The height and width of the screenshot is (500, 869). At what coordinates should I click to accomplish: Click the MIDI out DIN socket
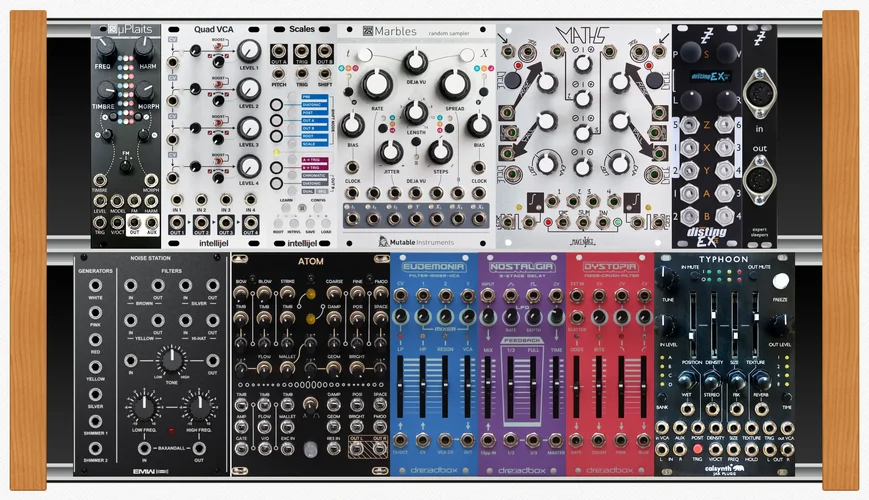759,180
